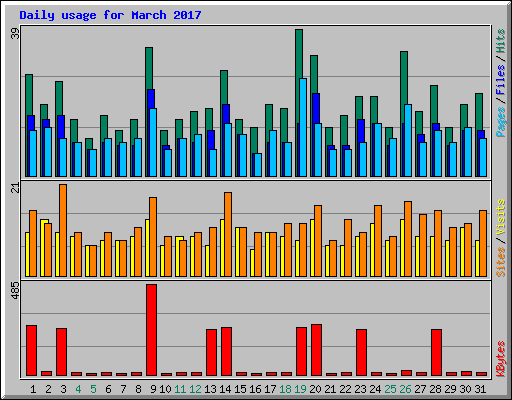Click day 10 on the x-axis
The image size is (512, 400).
[165, 389]
